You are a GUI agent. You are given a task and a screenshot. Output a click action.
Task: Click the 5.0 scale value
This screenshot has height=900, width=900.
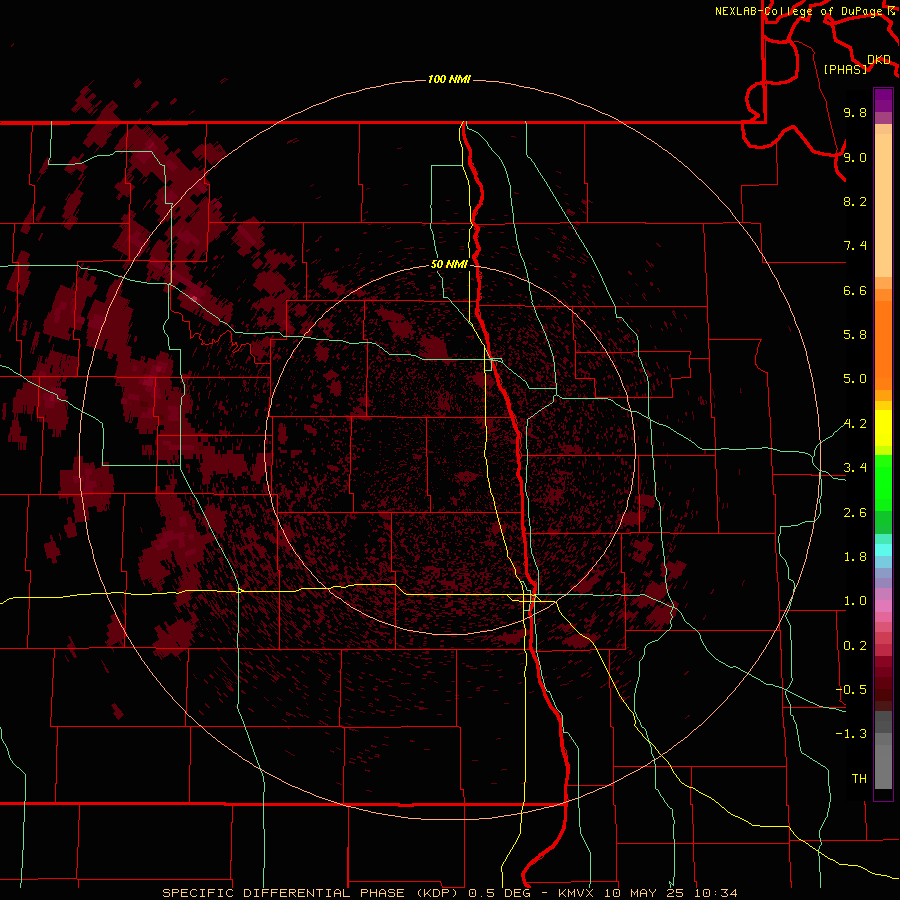pyautogui.click(x=855, y=379)
